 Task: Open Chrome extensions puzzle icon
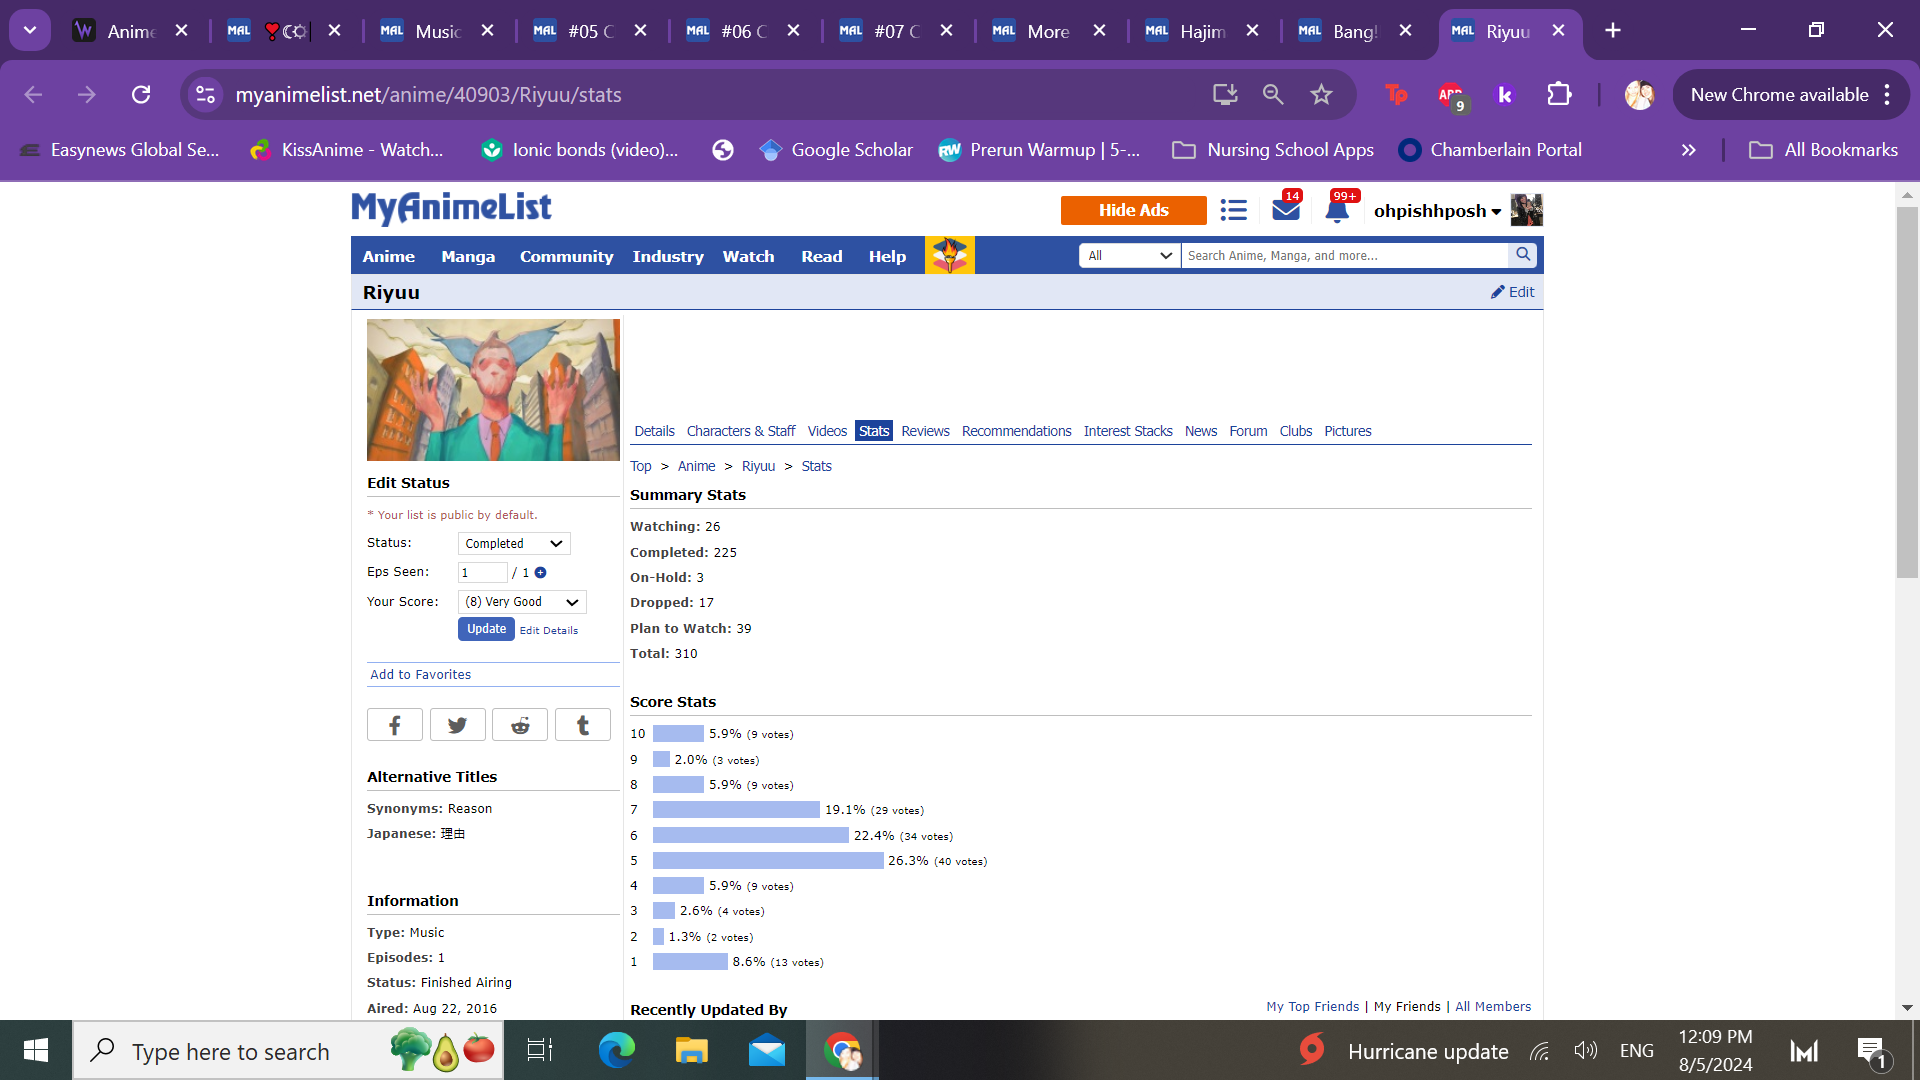(1559, 95)
